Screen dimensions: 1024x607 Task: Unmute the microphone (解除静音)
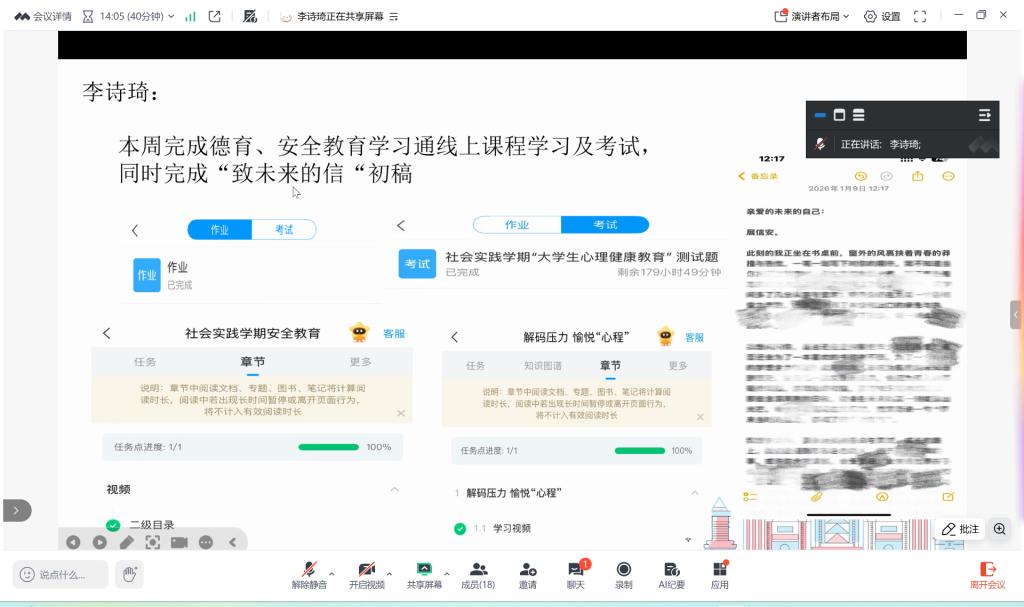click(x=309, y=574)
